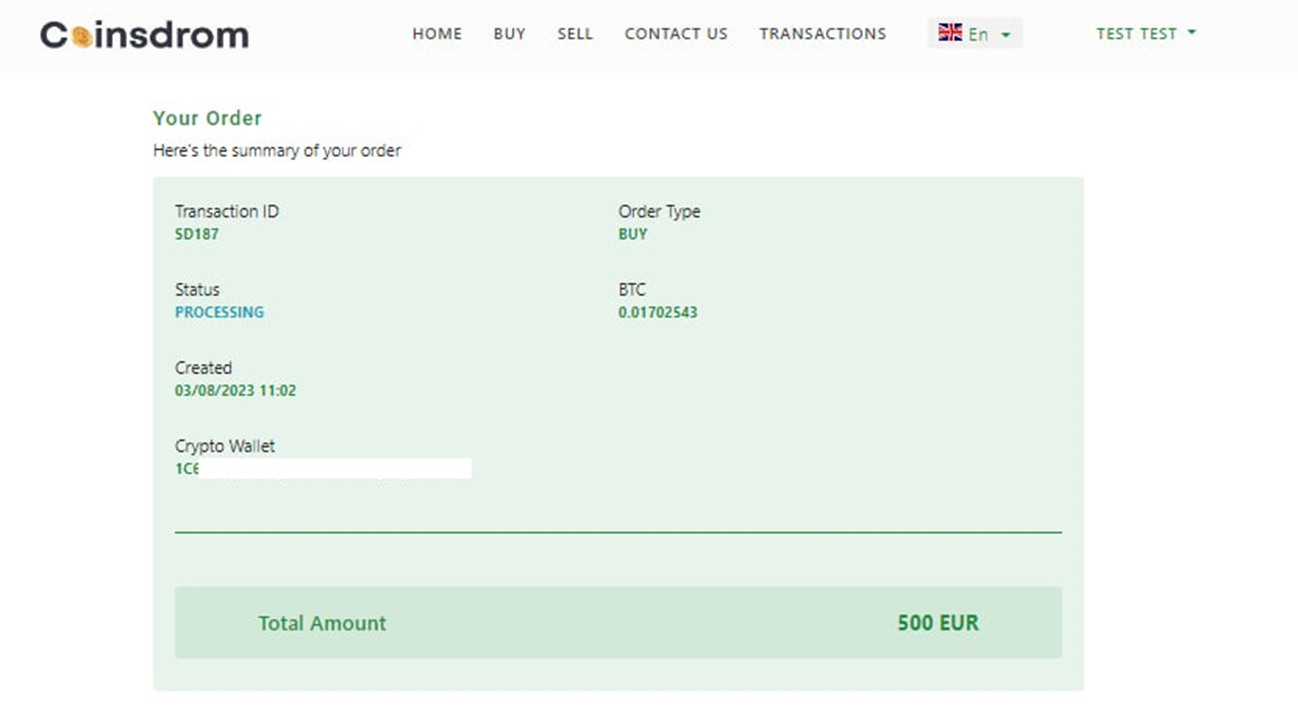Click the created date 03/08/2023 11:02
Screen dimensions: 1298x707
(x=235, y=390)
